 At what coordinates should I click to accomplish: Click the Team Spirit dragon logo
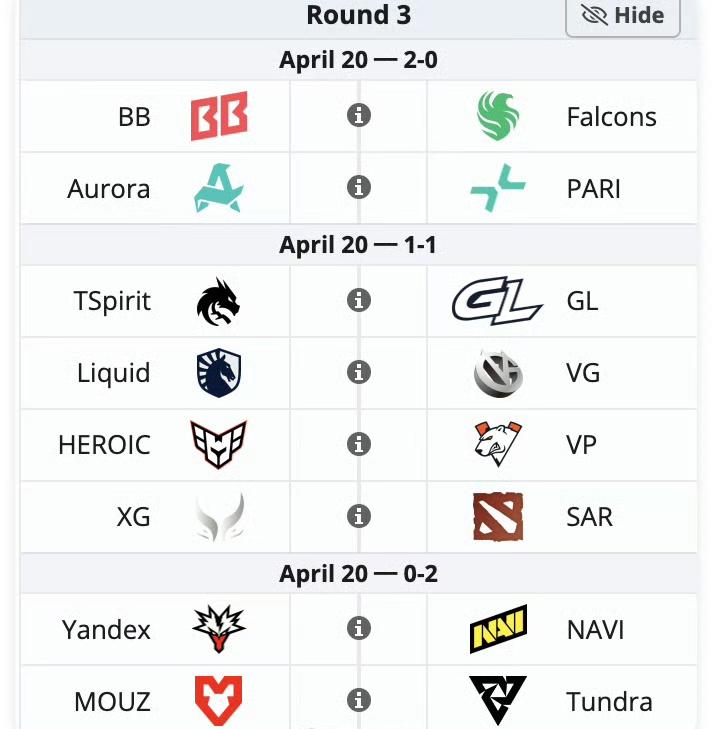[219, 301]
